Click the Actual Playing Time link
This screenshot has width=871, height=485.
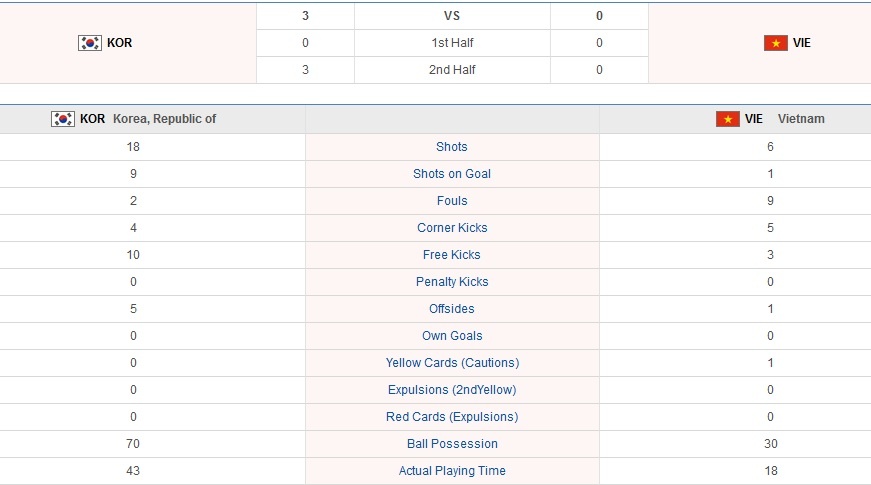click(x=452, y=471)
